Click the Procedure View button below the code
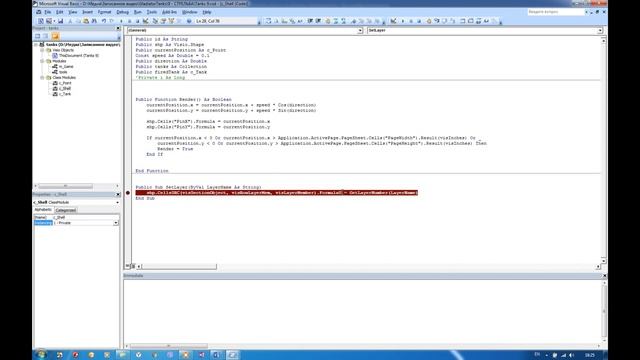640x360 pixels. click(127, 266)
